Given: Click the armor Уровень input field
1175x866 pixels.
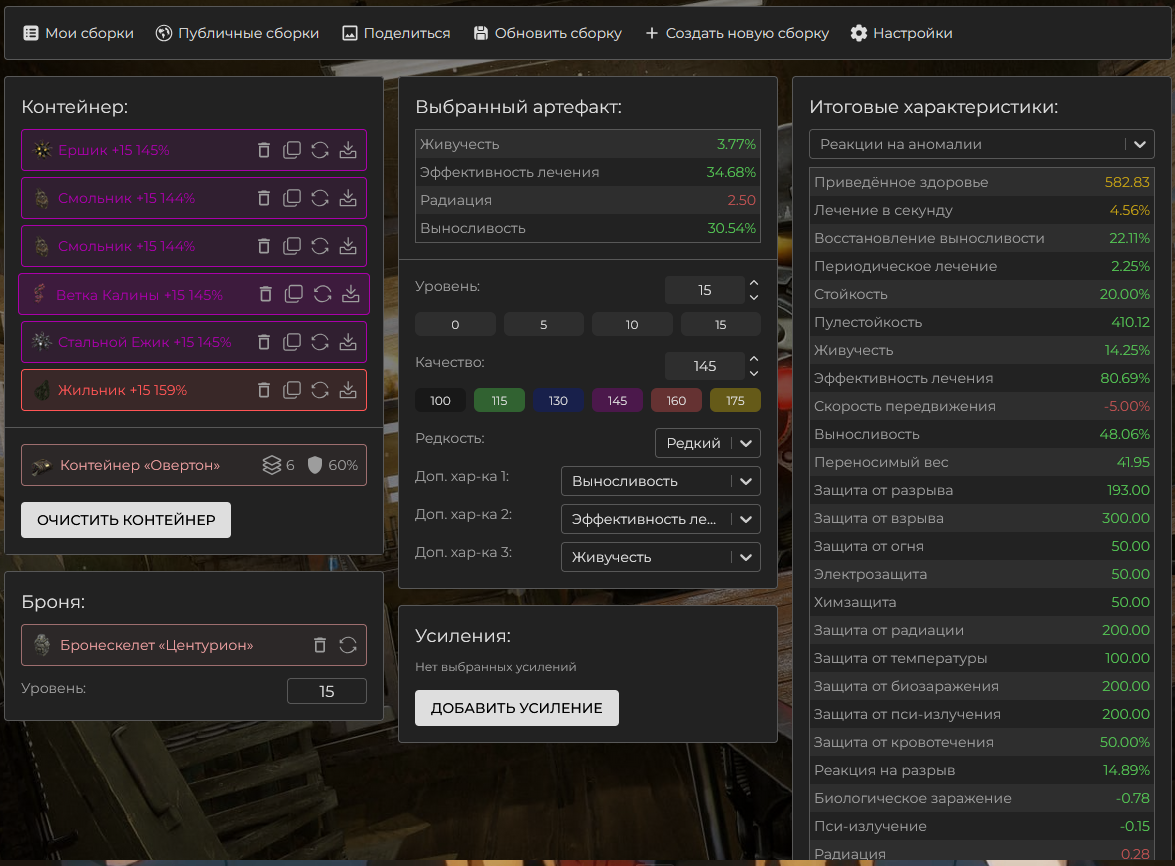Looking at the screenshot, I should coord(326,691).
